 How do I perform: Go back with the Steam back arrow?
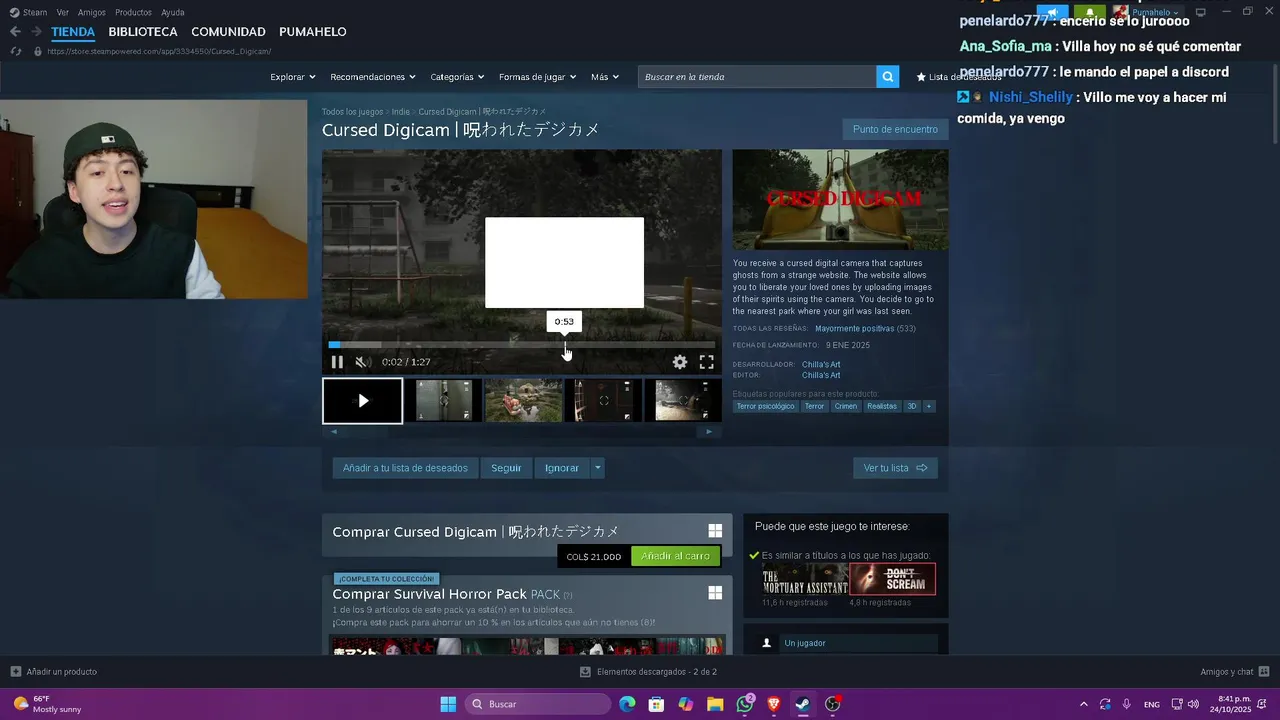point(15,32)
